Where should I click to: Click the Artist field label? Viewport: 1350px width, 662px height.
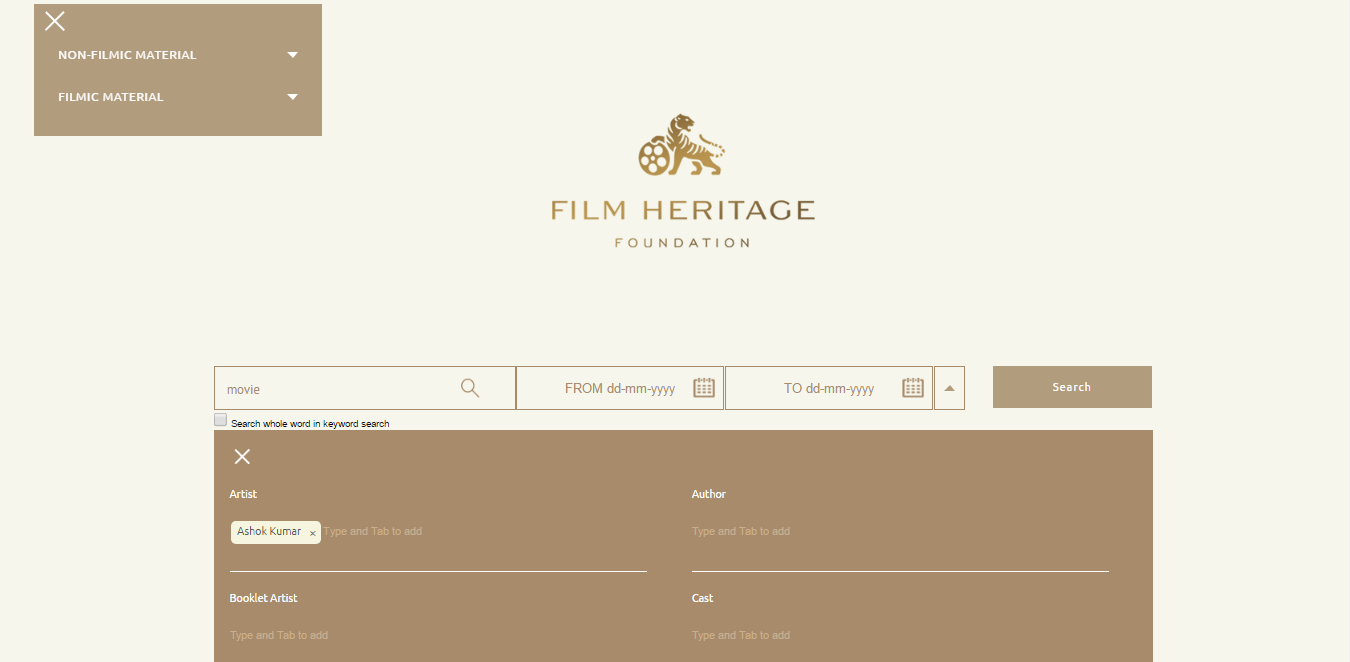tap(243, 494)
